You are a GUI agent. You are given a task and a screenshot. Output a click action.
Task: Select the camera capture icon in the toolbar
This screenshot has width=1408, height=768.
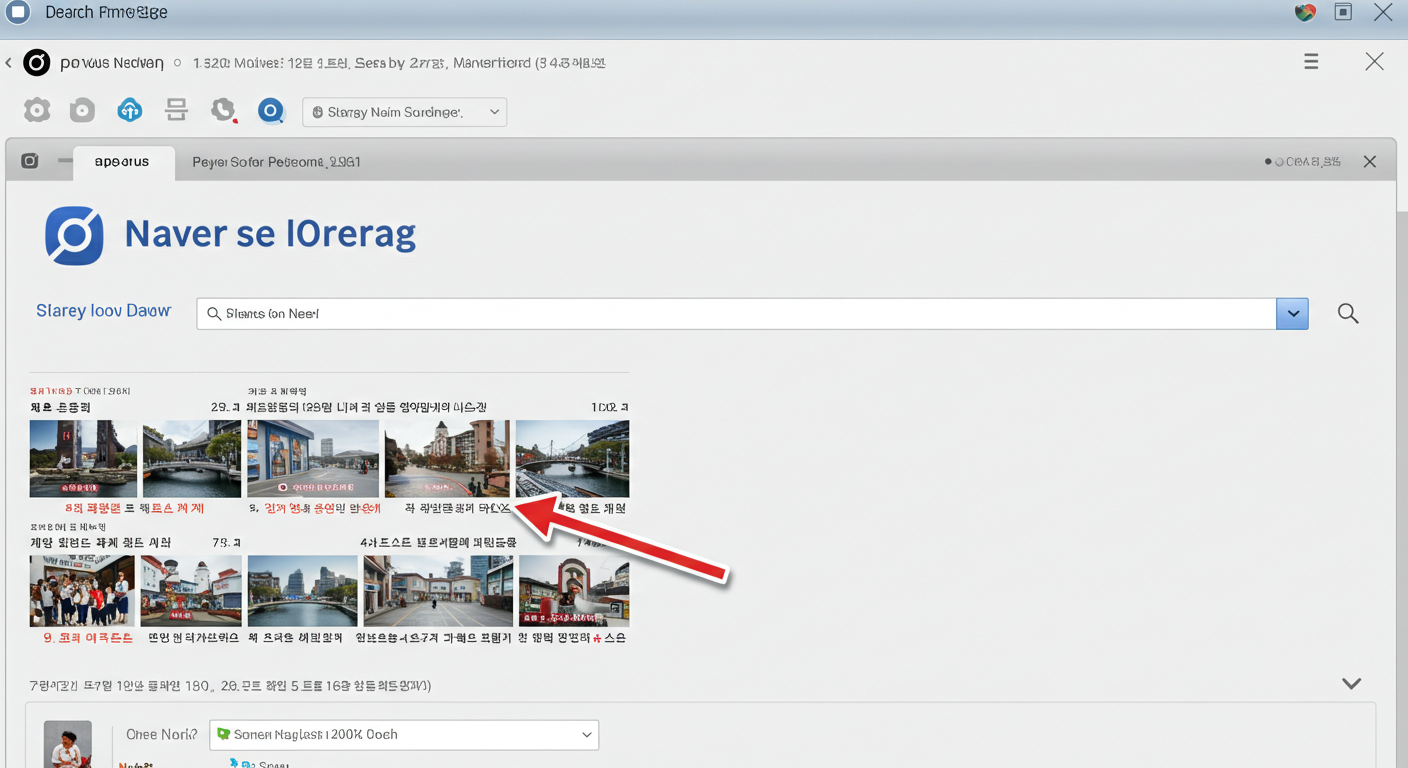click(x=82, y=110)
